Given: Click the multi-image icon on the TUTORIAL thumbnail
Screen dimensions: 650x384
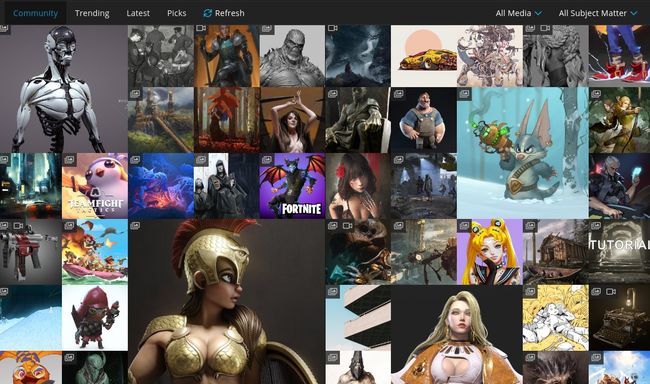Looking at the screenshot, I should 596,226.
